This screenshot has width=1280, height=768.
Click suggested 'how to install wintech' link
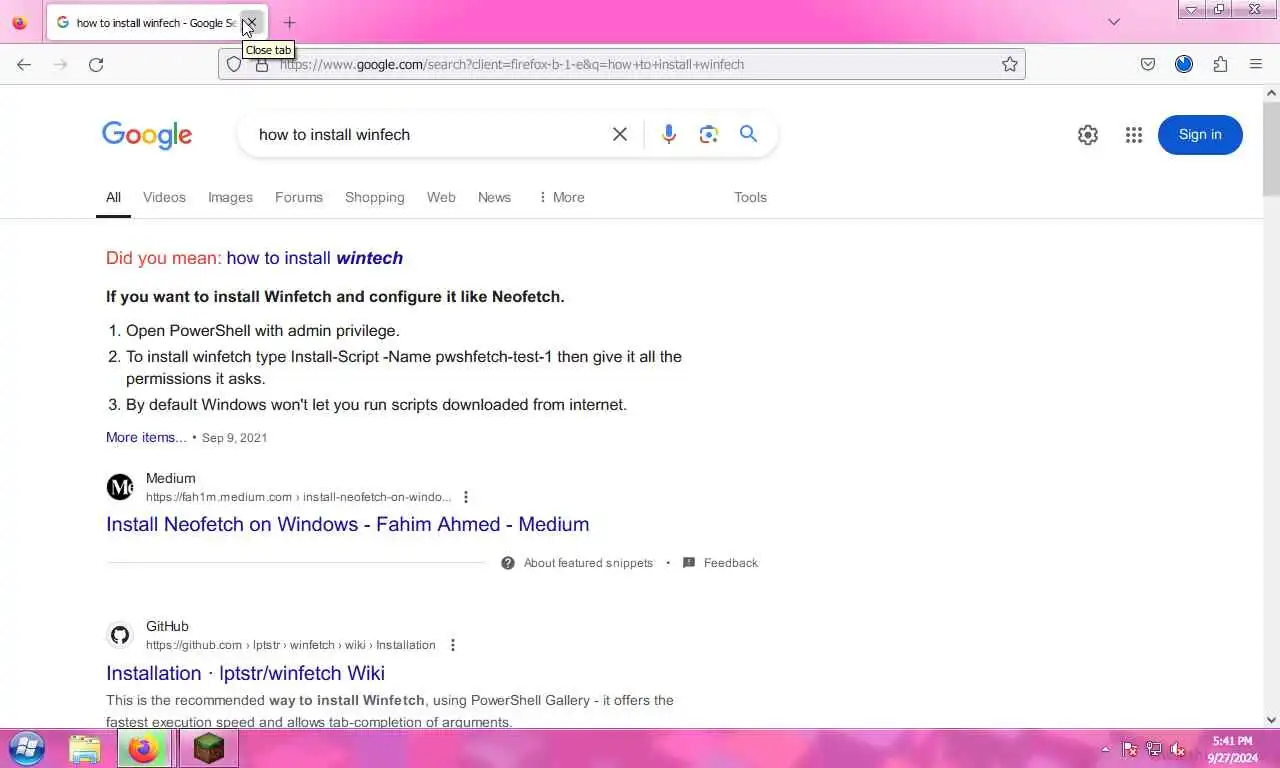point(315,258)
